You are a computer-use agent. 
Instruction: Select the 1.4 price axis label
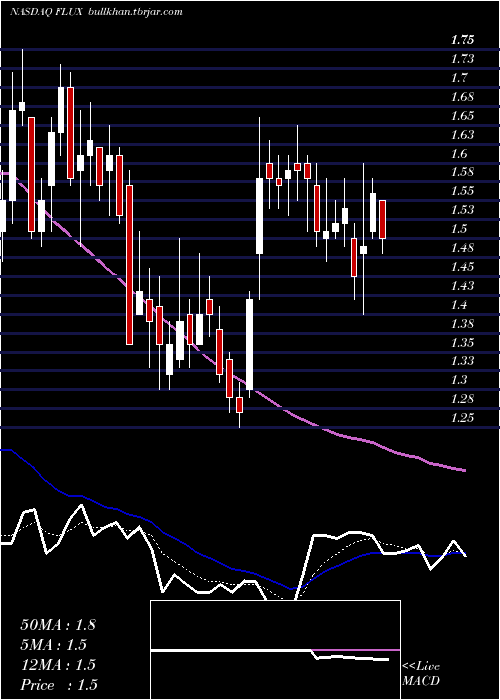pyautogui.click(x=459, y=305)
